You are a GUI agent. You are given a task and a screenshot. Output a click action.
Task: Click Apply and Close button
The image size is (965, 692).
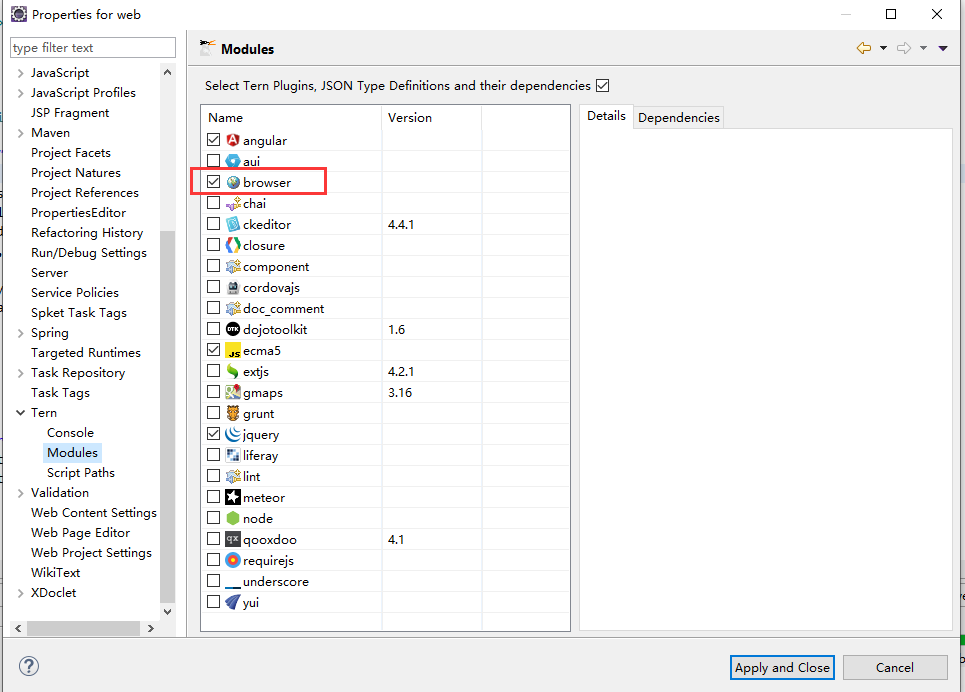(x=782, y=667)
